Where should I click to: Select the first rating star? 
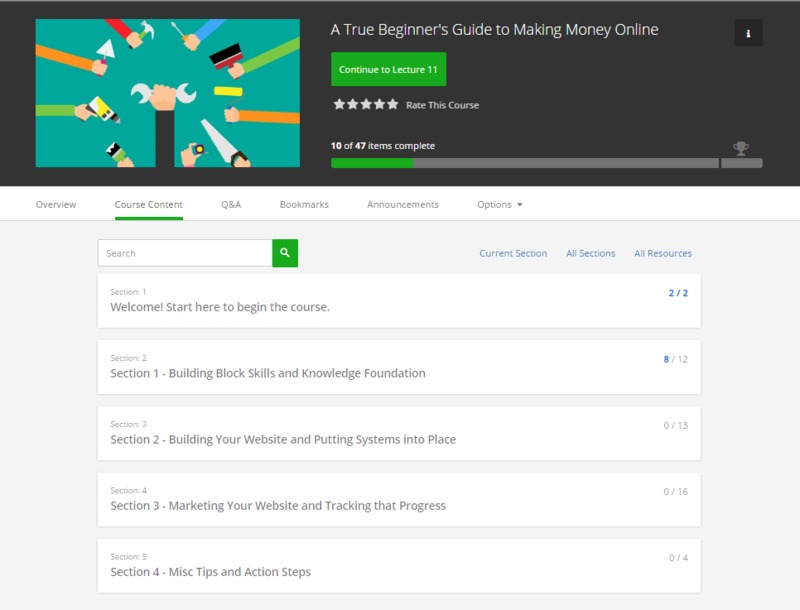click(x=339, y=104)
